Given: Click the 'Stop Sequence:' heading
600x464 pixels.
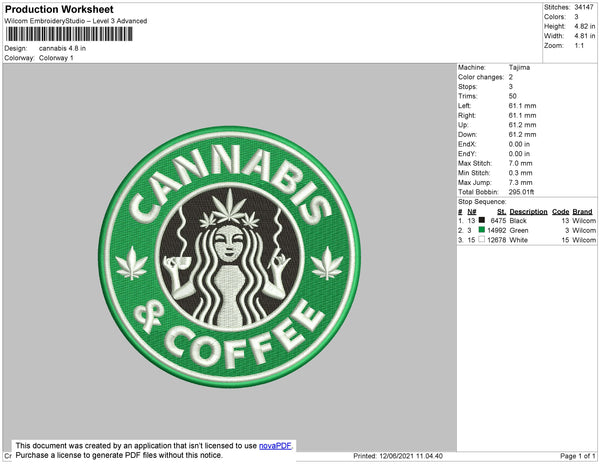Looking at the screenshot, I should (x=482, y=202).
